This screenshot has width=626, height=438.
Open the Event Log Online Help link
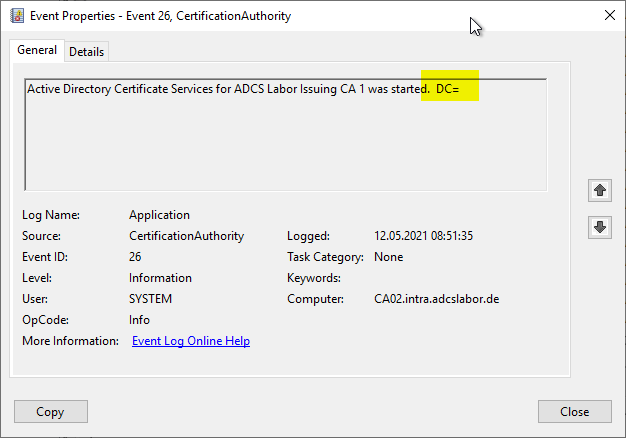tap(191, 341)
